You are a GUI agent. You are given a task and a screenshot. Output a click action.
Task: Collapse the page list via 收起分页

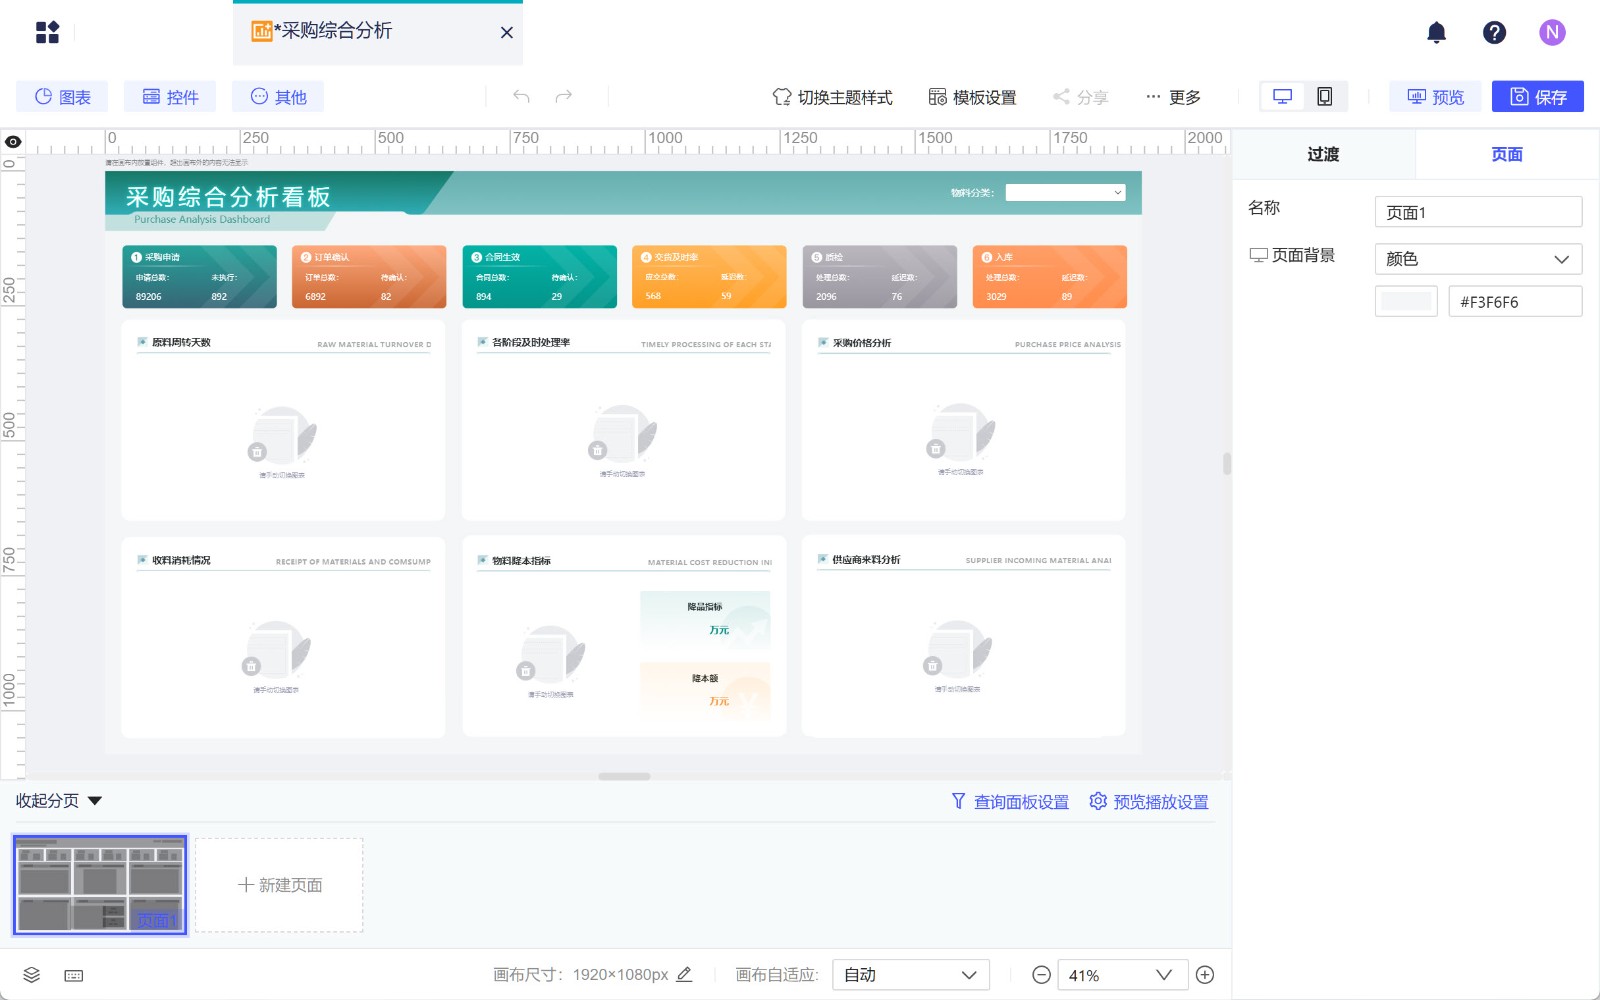[x=59, y=801]
